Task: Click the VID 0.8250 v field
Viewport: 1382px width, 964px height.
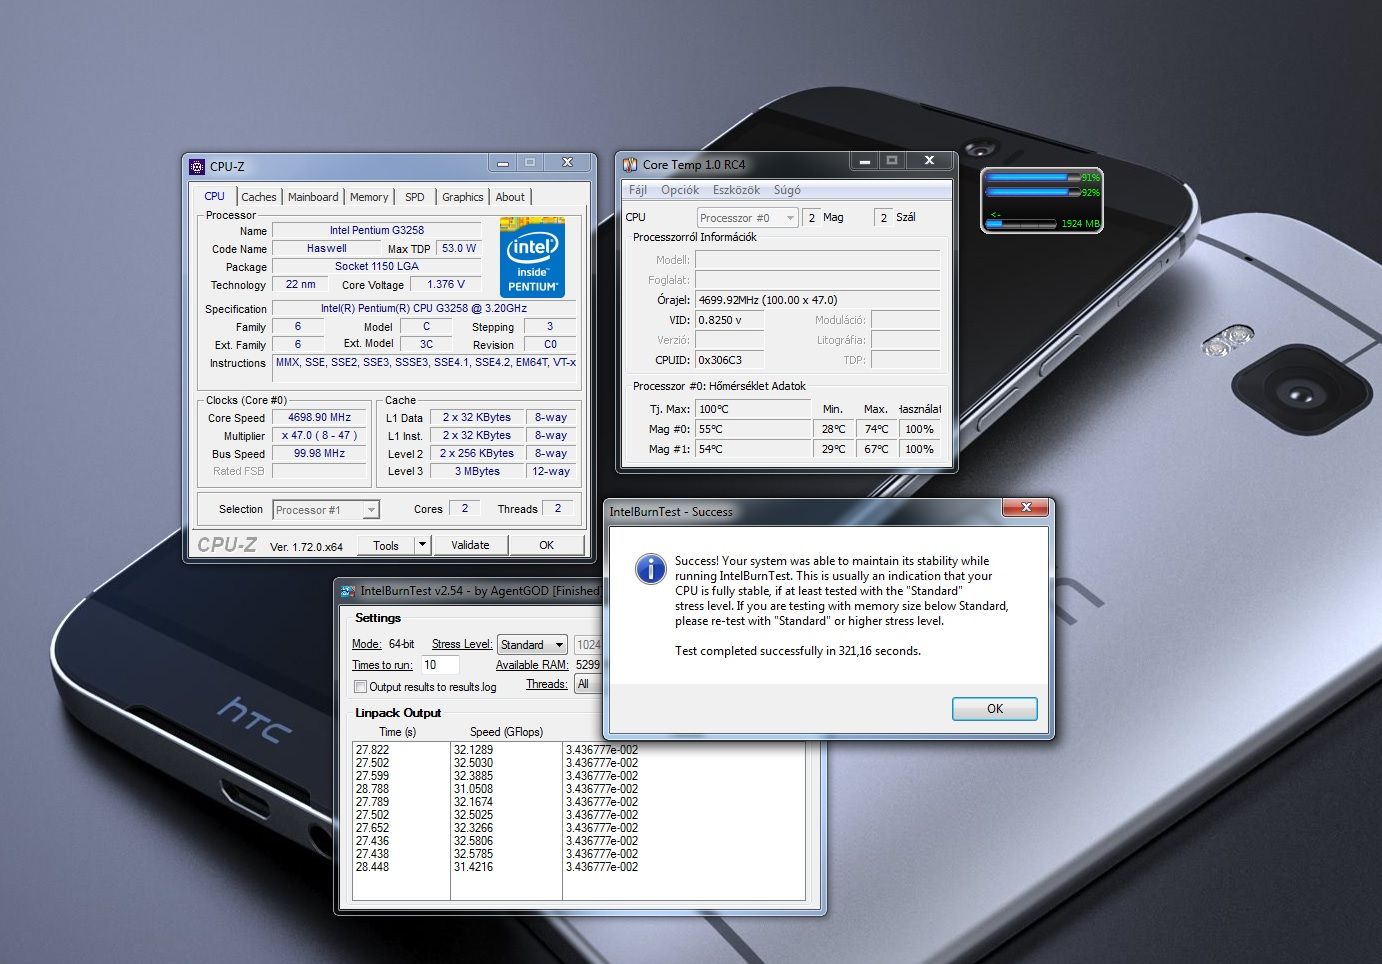Action: coord(729,320)
